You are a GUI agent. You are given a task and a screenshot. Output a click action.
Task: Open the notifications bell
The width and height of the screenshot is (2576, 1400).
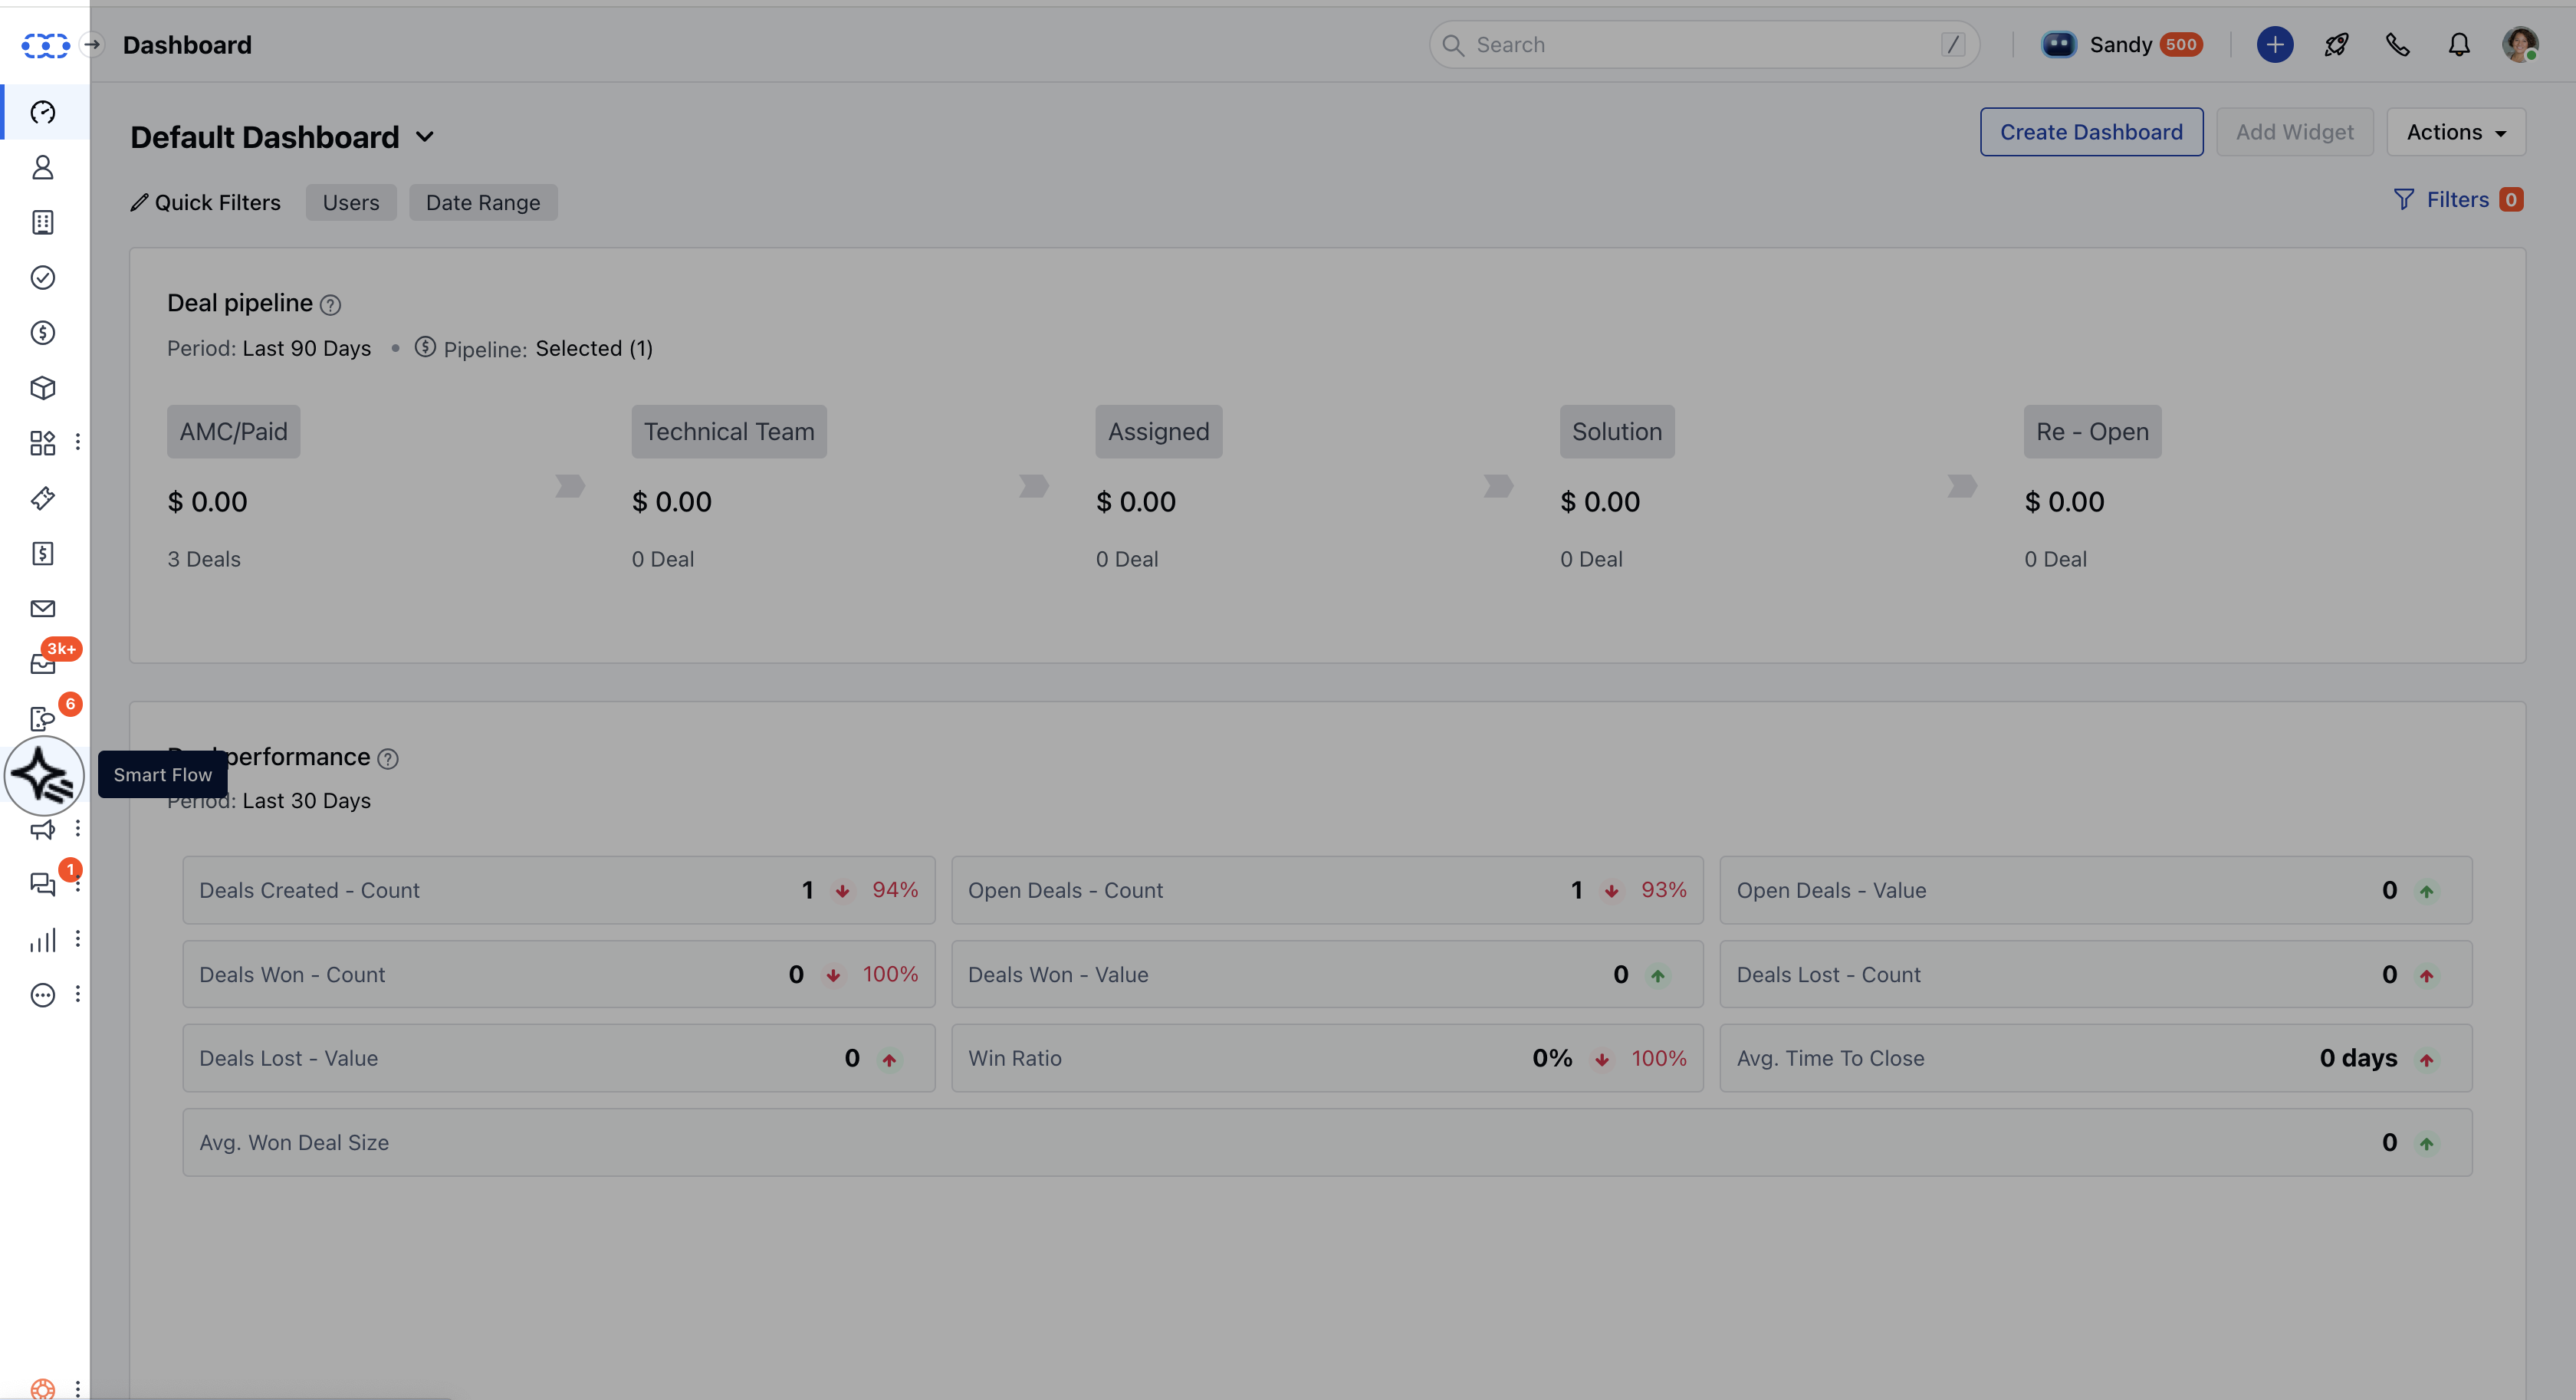(x=2458, y=45)
